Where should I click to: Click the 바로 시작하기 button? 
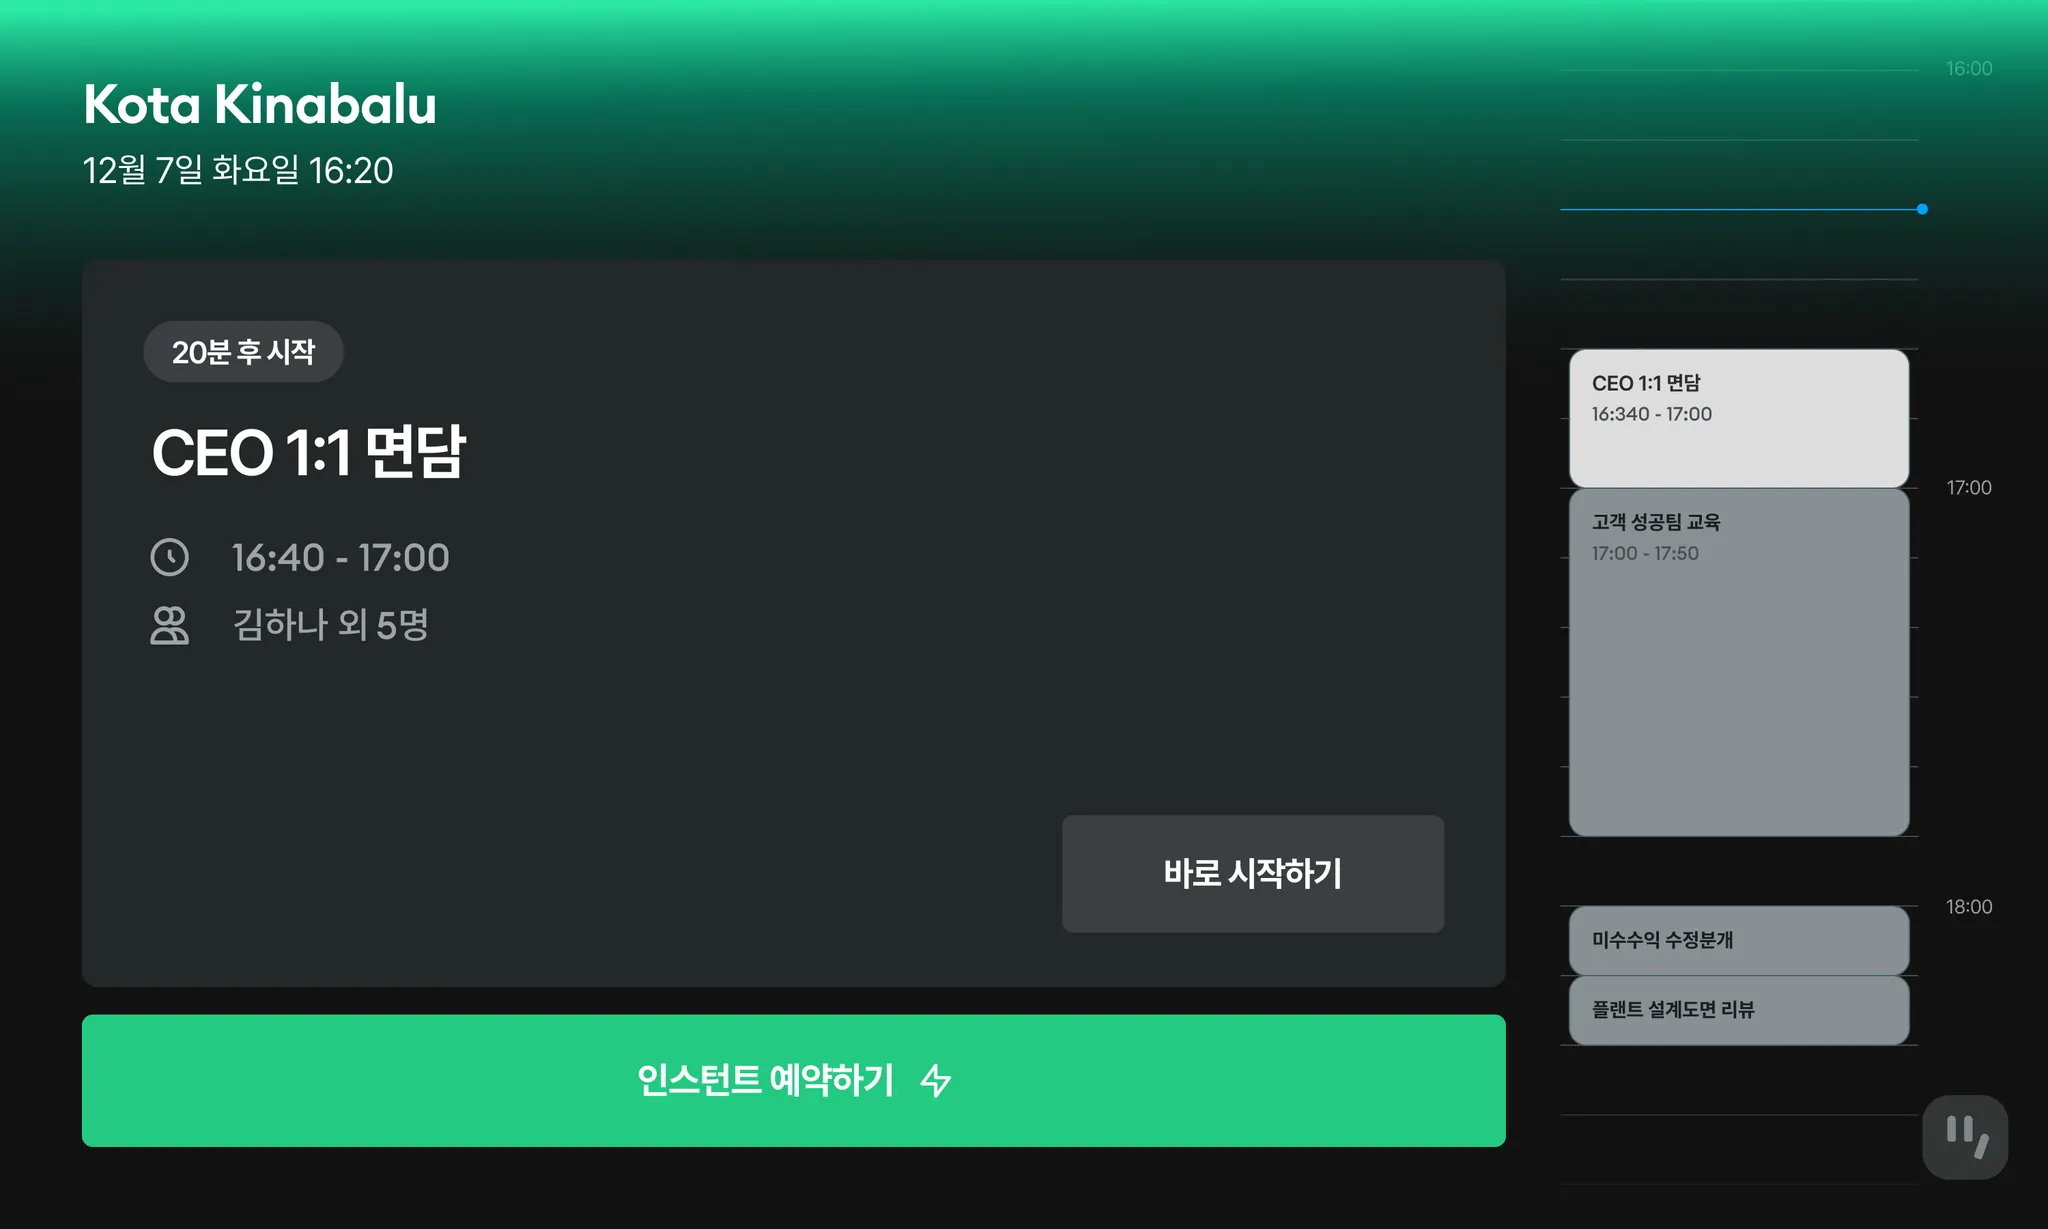[1253, 874]
